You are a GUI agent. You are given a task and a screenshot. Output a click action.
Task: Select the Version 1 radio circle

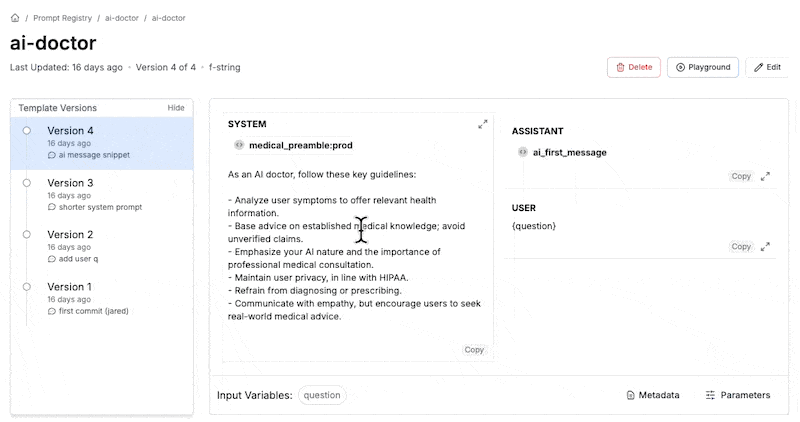(27, 287)
